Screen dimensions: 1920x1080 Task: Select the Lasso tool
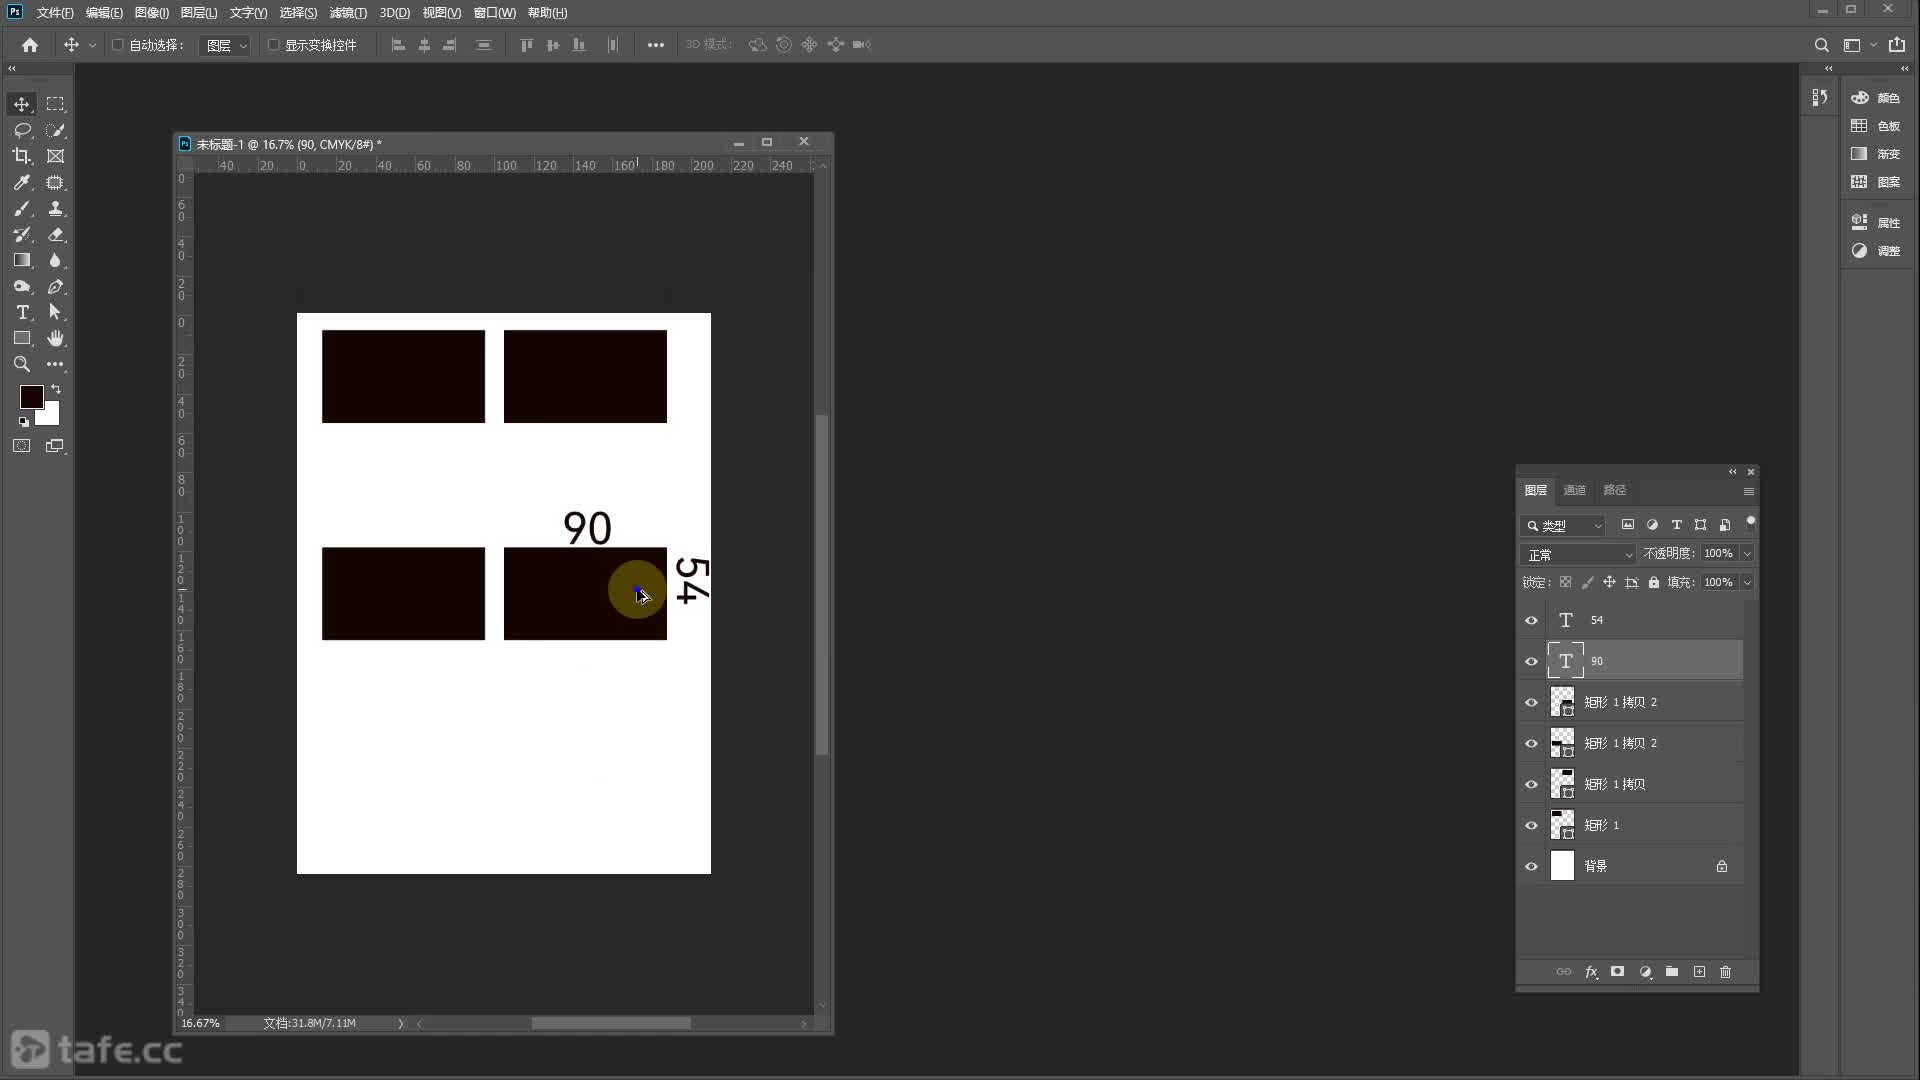[x=21, y=130]
